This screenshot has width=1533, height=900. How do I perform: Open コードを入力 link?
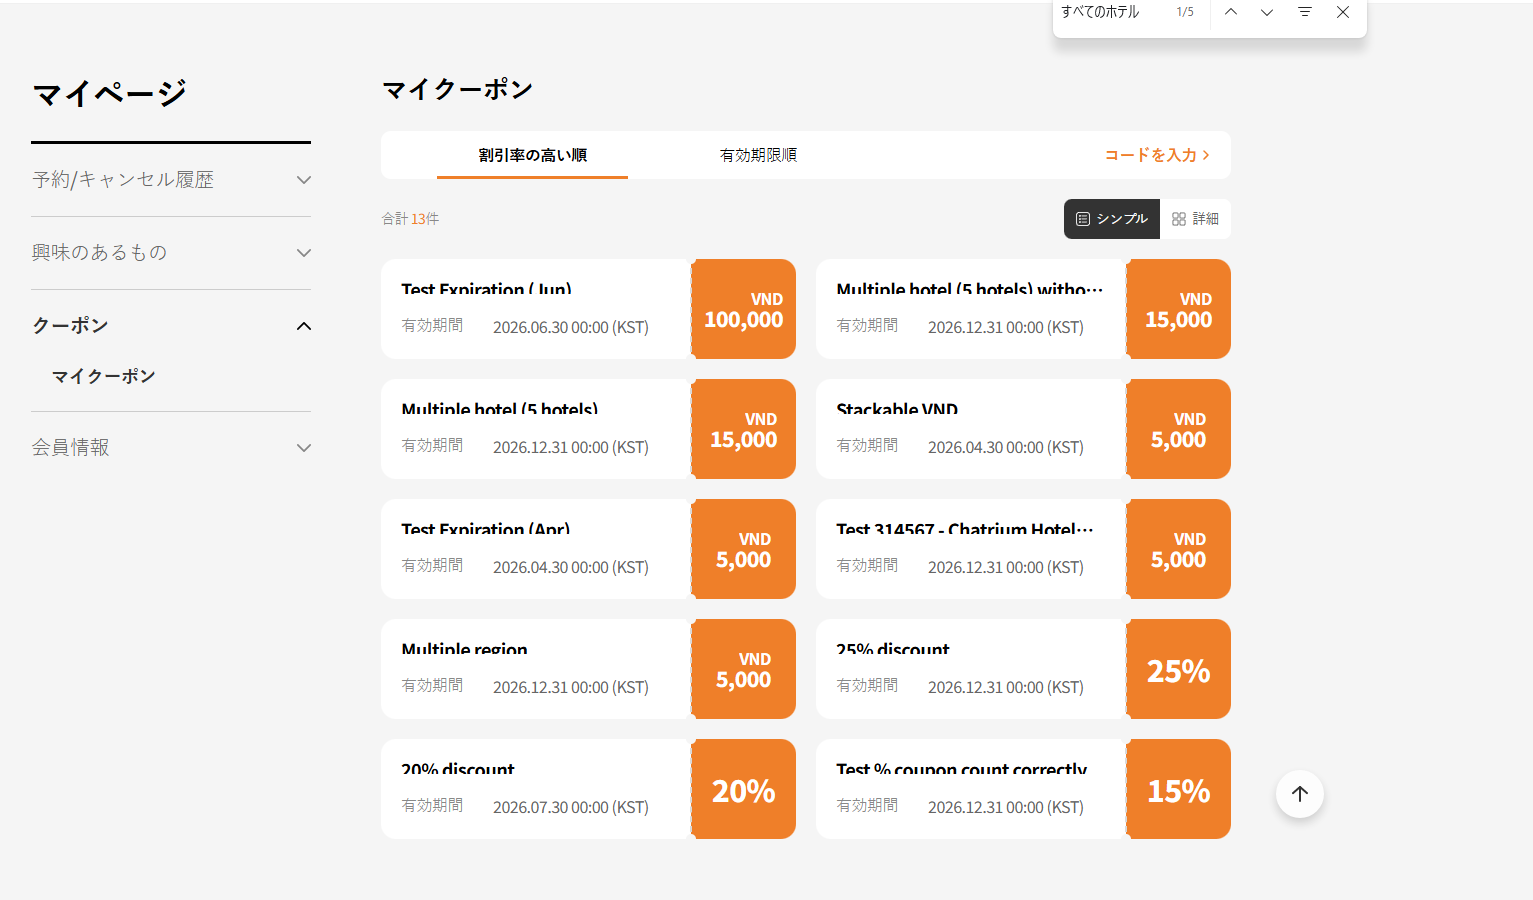pyautogui.click(x=1157, y=155)
